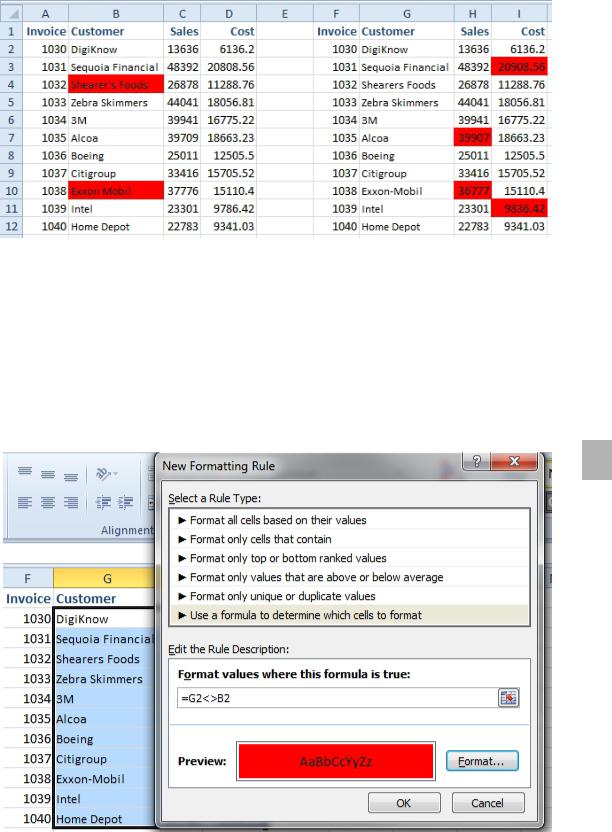Click the Align Text Left icon

25,502
